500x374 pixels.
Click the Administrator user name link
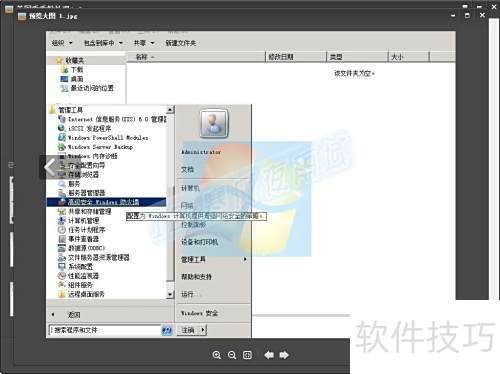pos(201,152)
